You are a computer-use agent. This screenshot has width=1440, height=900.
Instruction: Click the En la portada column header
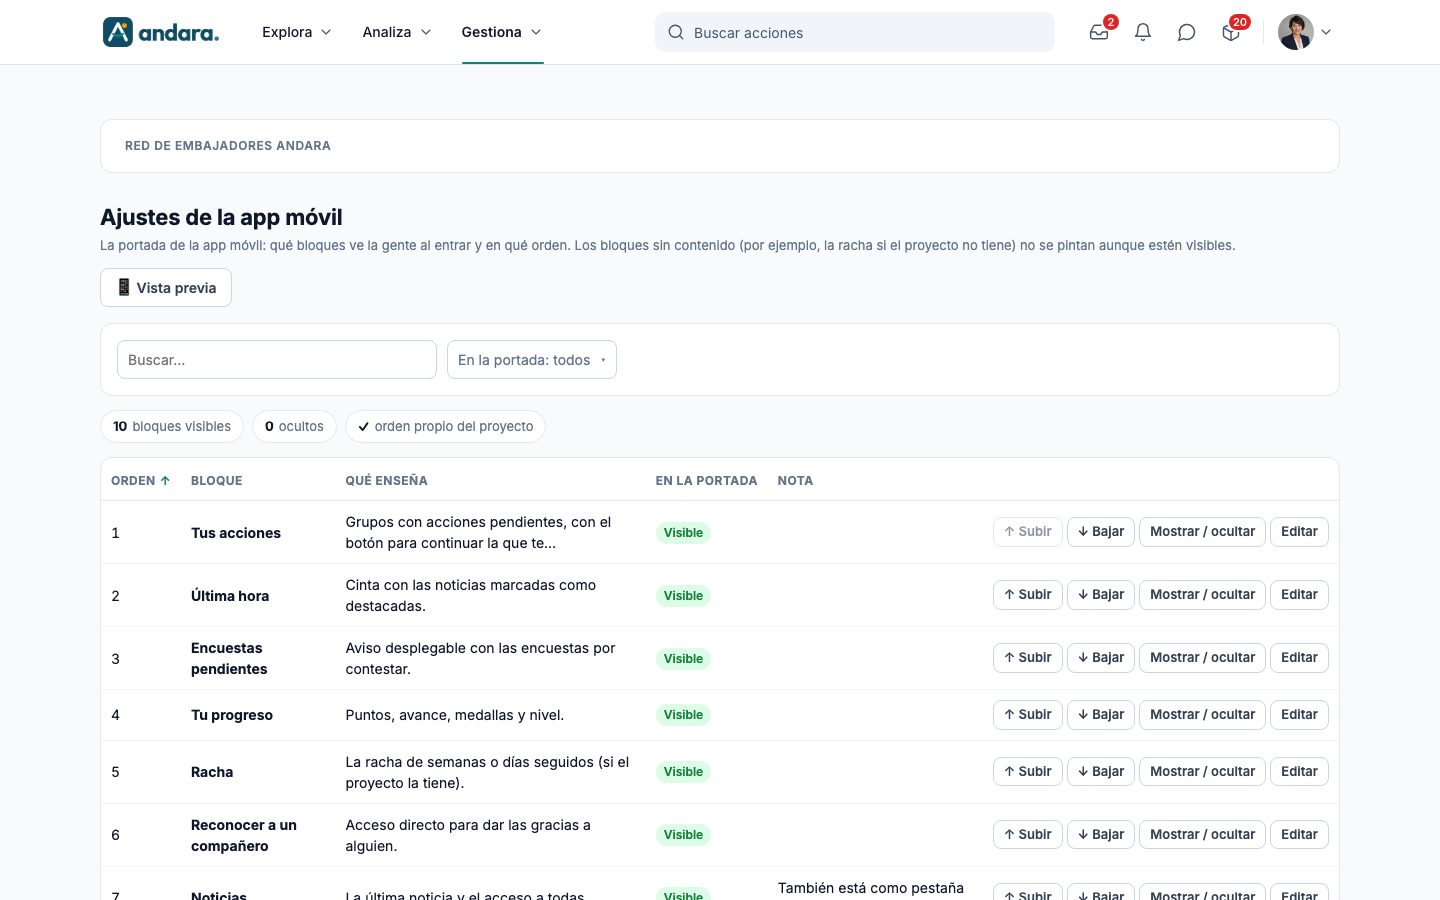(x=707, y=481)
